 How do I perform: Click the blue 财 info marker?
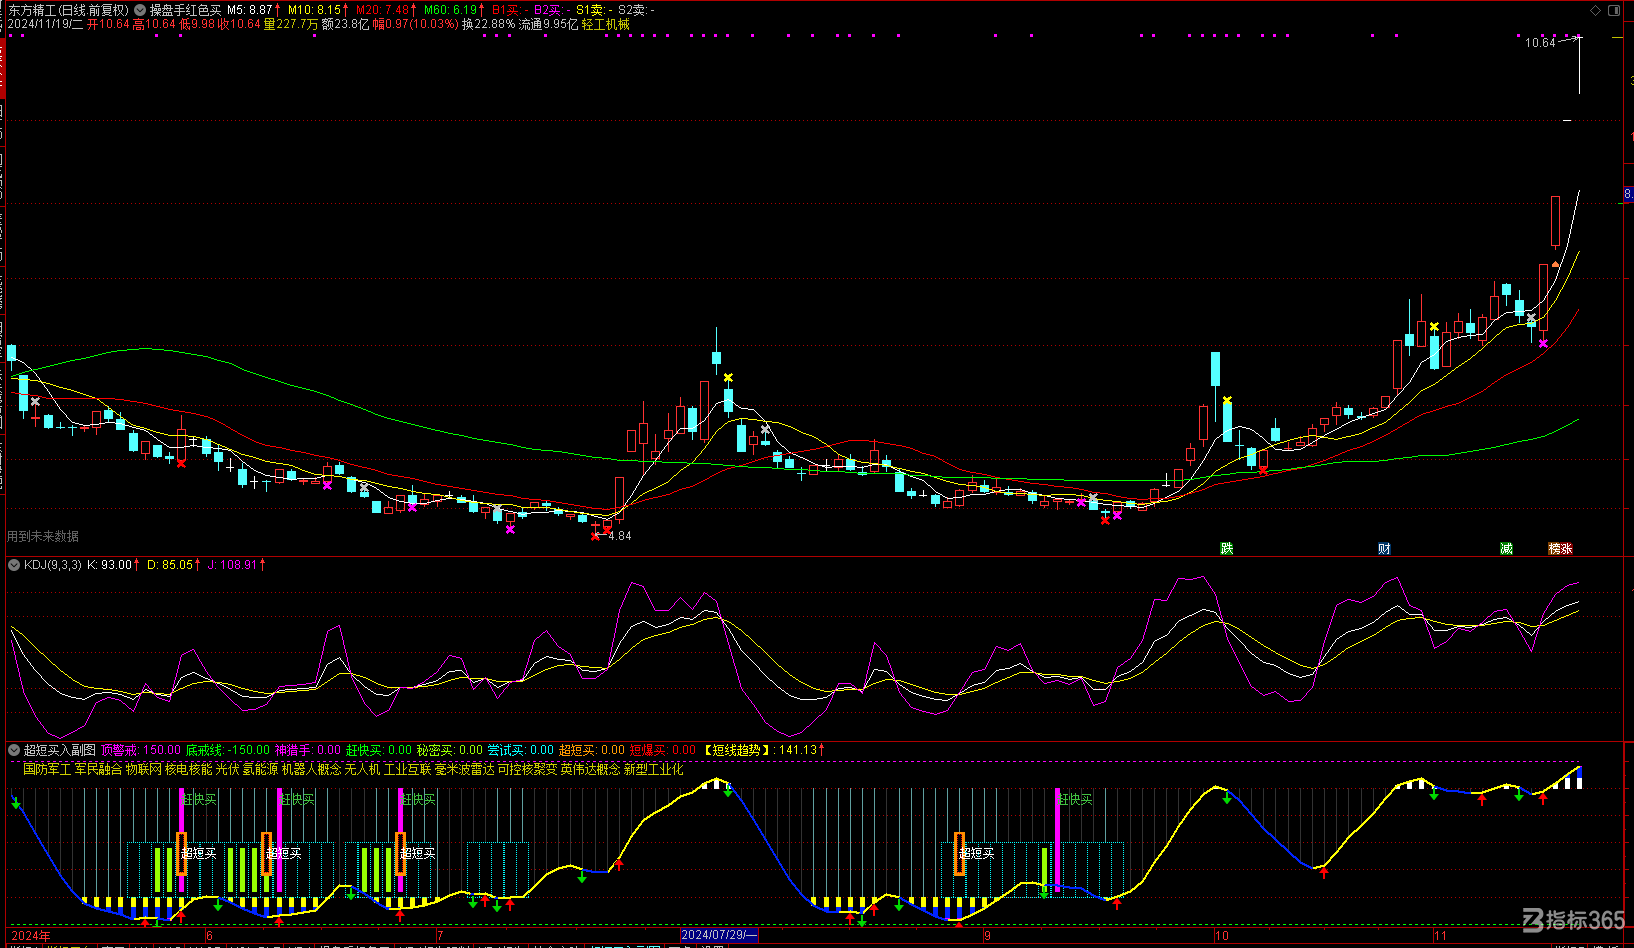click(1384, 548)
